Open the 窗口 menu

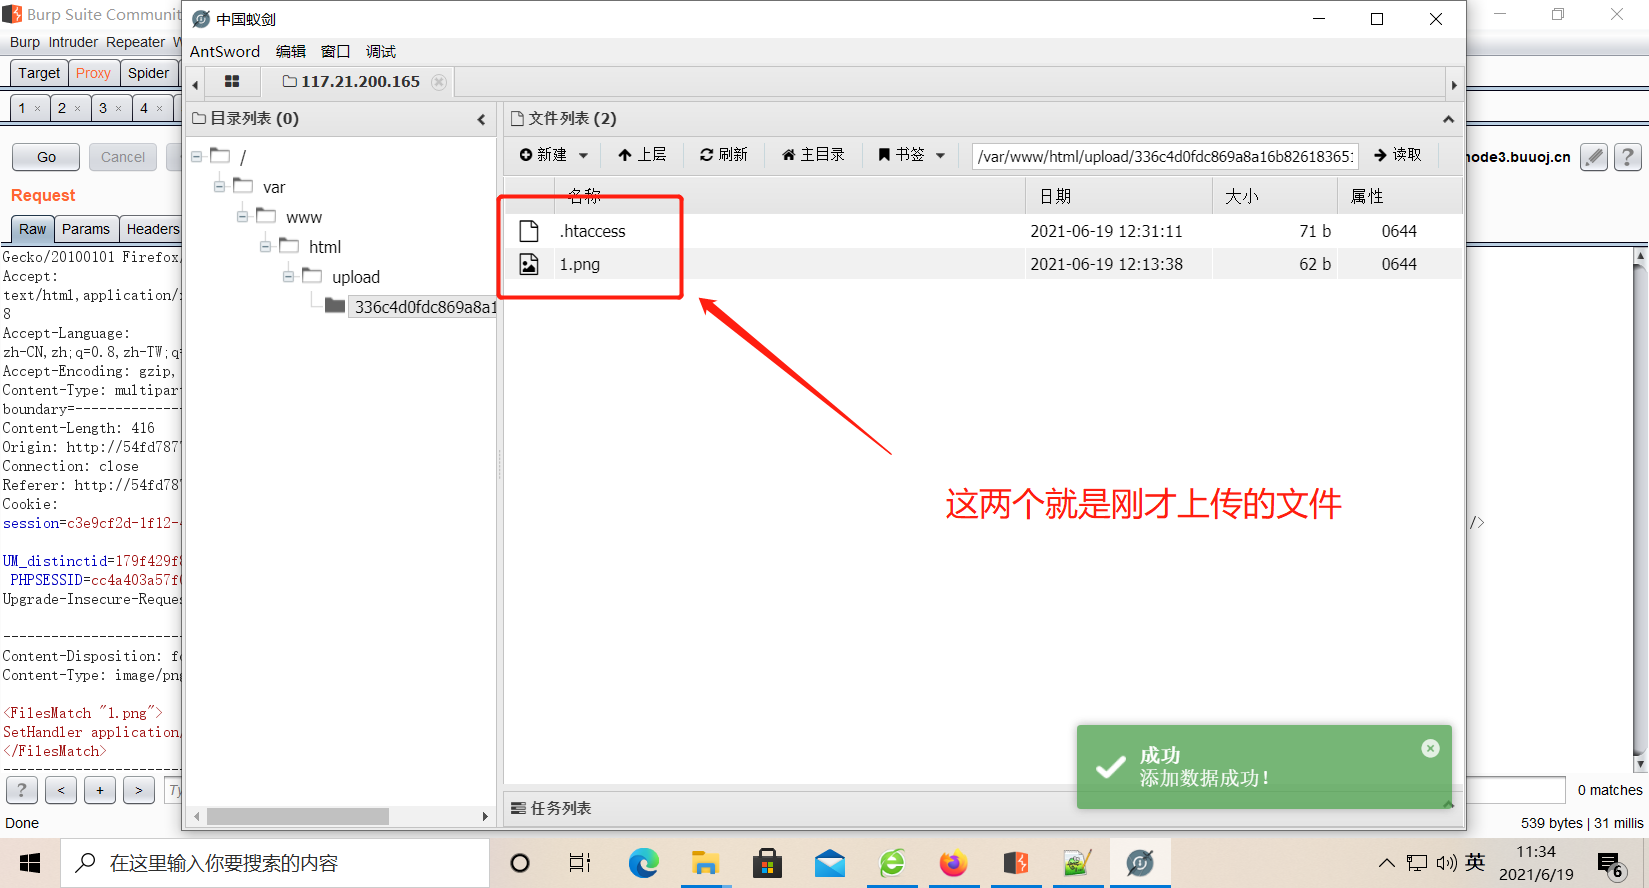click(x=336, y=51)
